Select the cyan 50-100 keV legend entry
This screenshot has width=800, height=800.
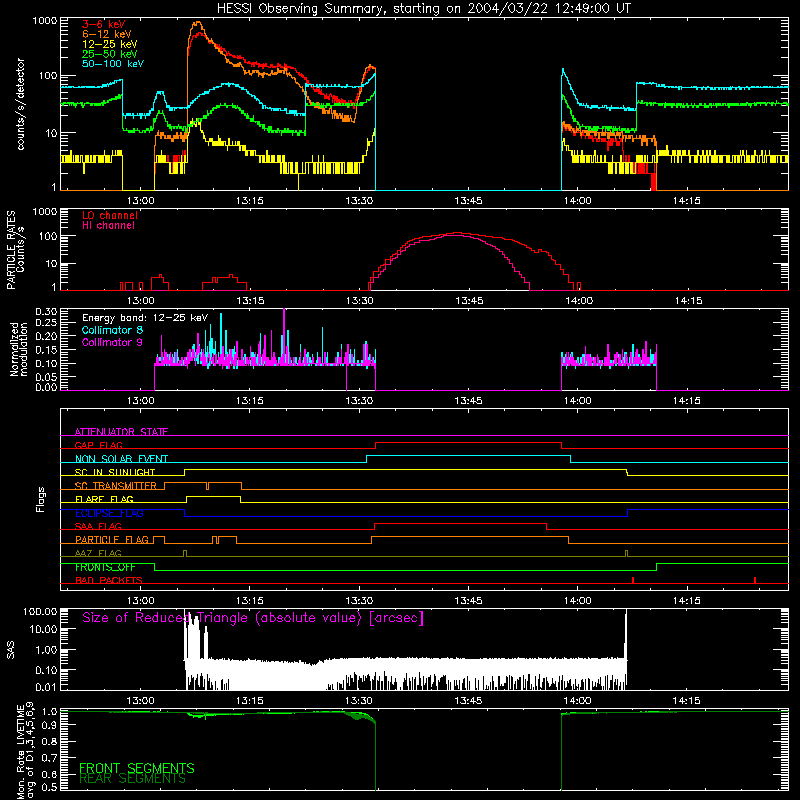pos(113,64)
